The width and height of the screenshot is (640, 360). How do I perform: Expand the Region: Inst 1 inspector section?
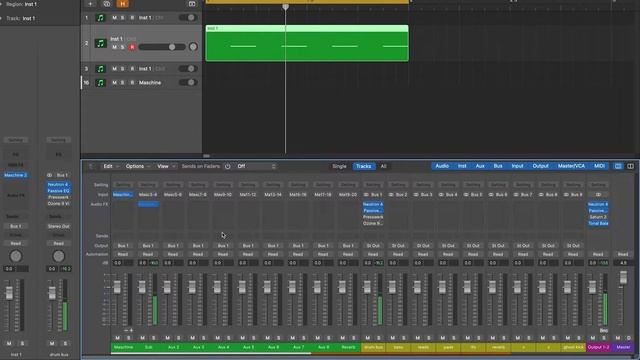1,4
